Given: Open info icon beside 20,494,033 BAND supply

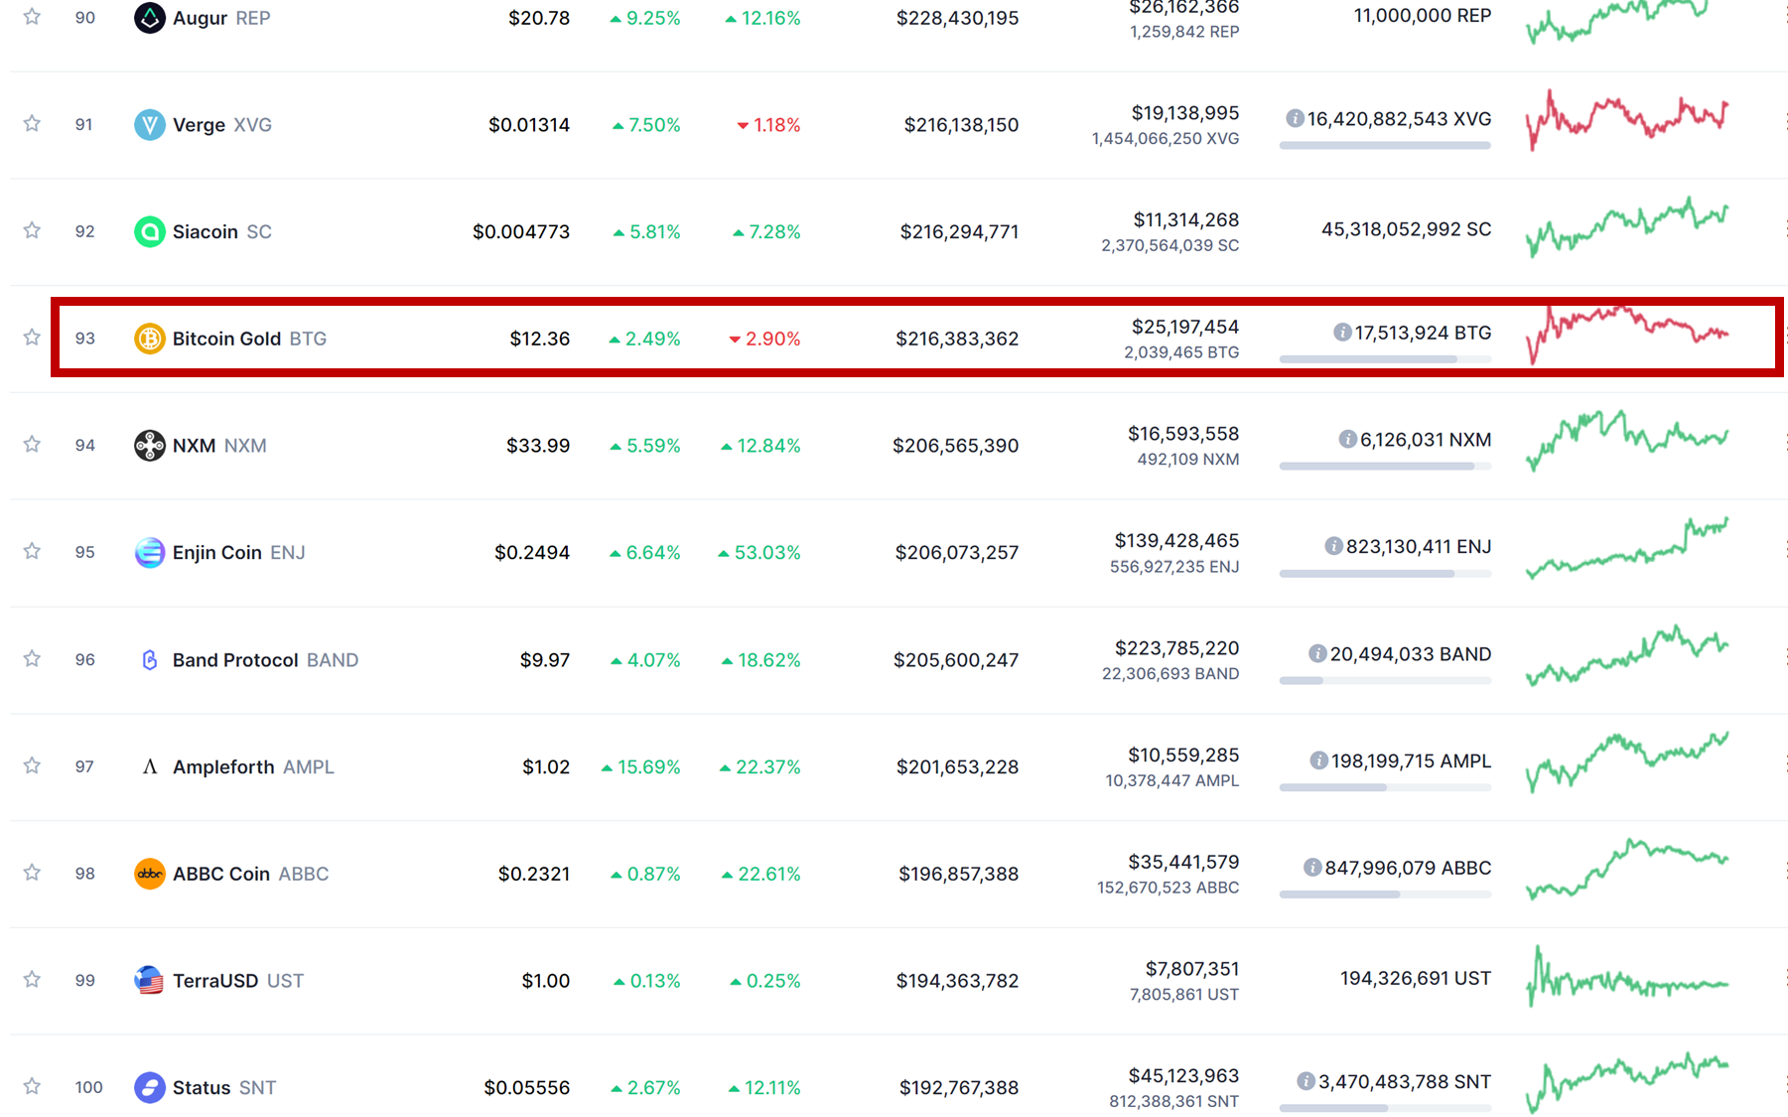Looking at the screenshot, I should (1317, 654).
